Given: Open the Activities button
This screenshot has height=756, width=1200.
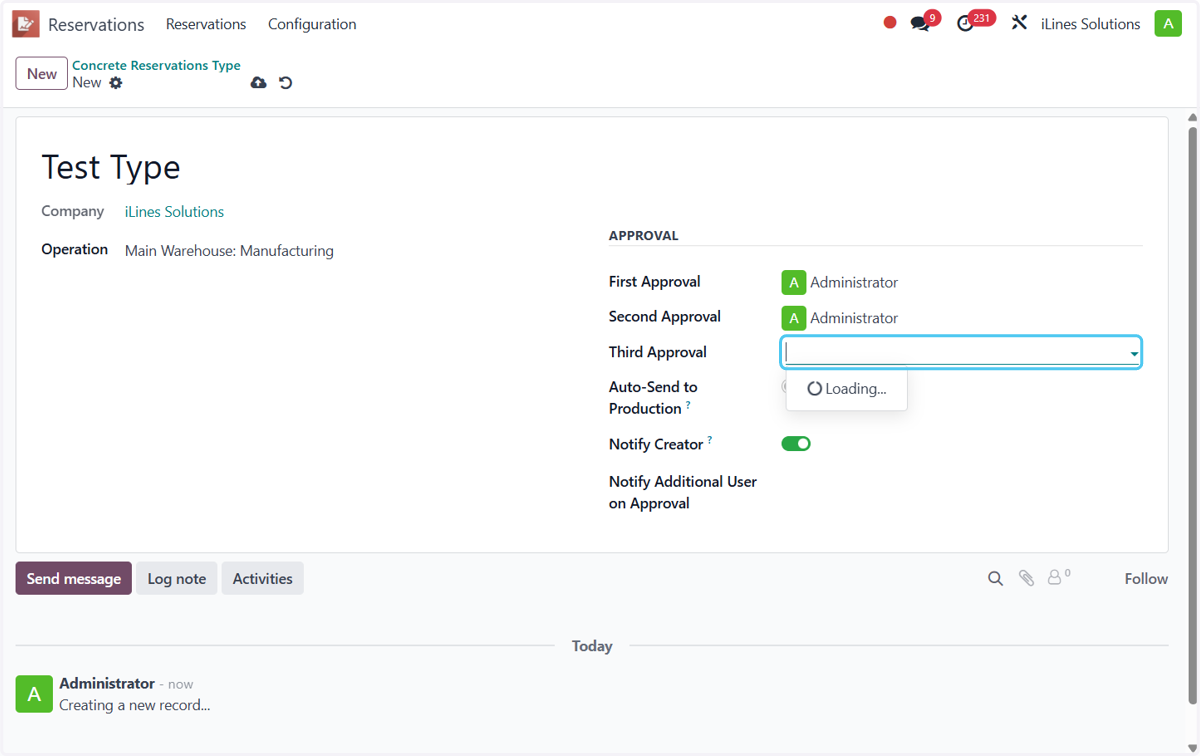Looking at the screenshot, I should click(262, 578).
